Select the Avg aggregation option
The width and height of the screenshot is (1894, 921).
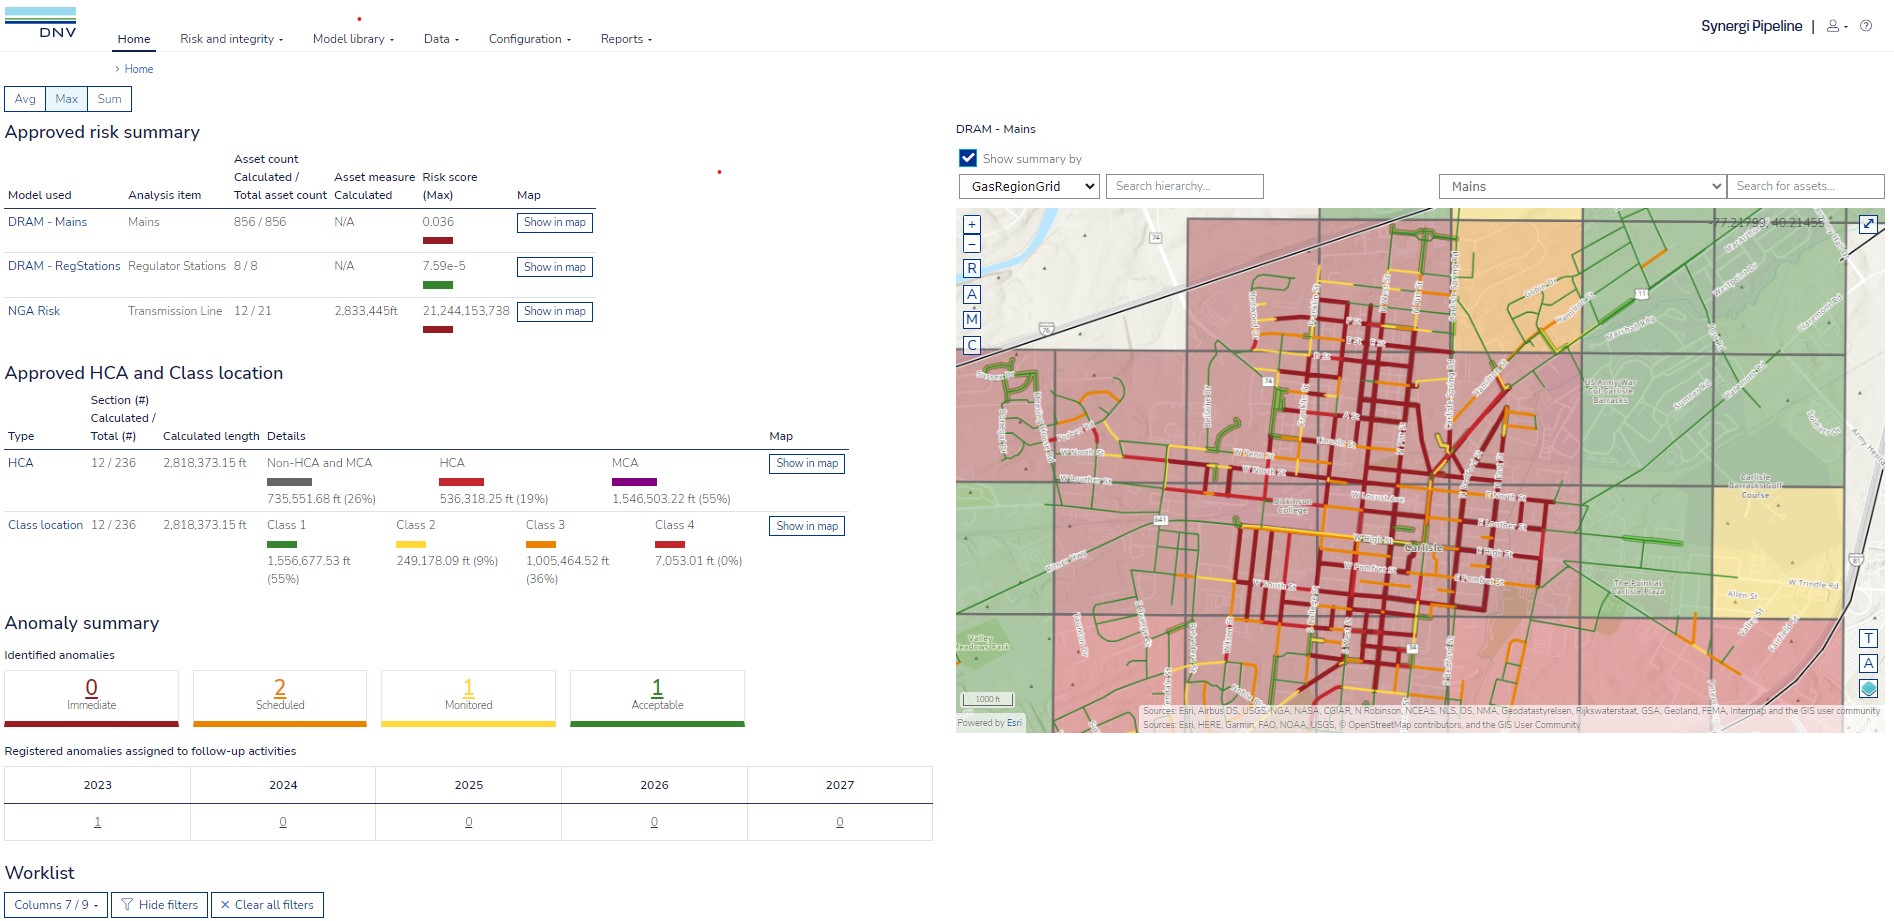click(24, 98)
